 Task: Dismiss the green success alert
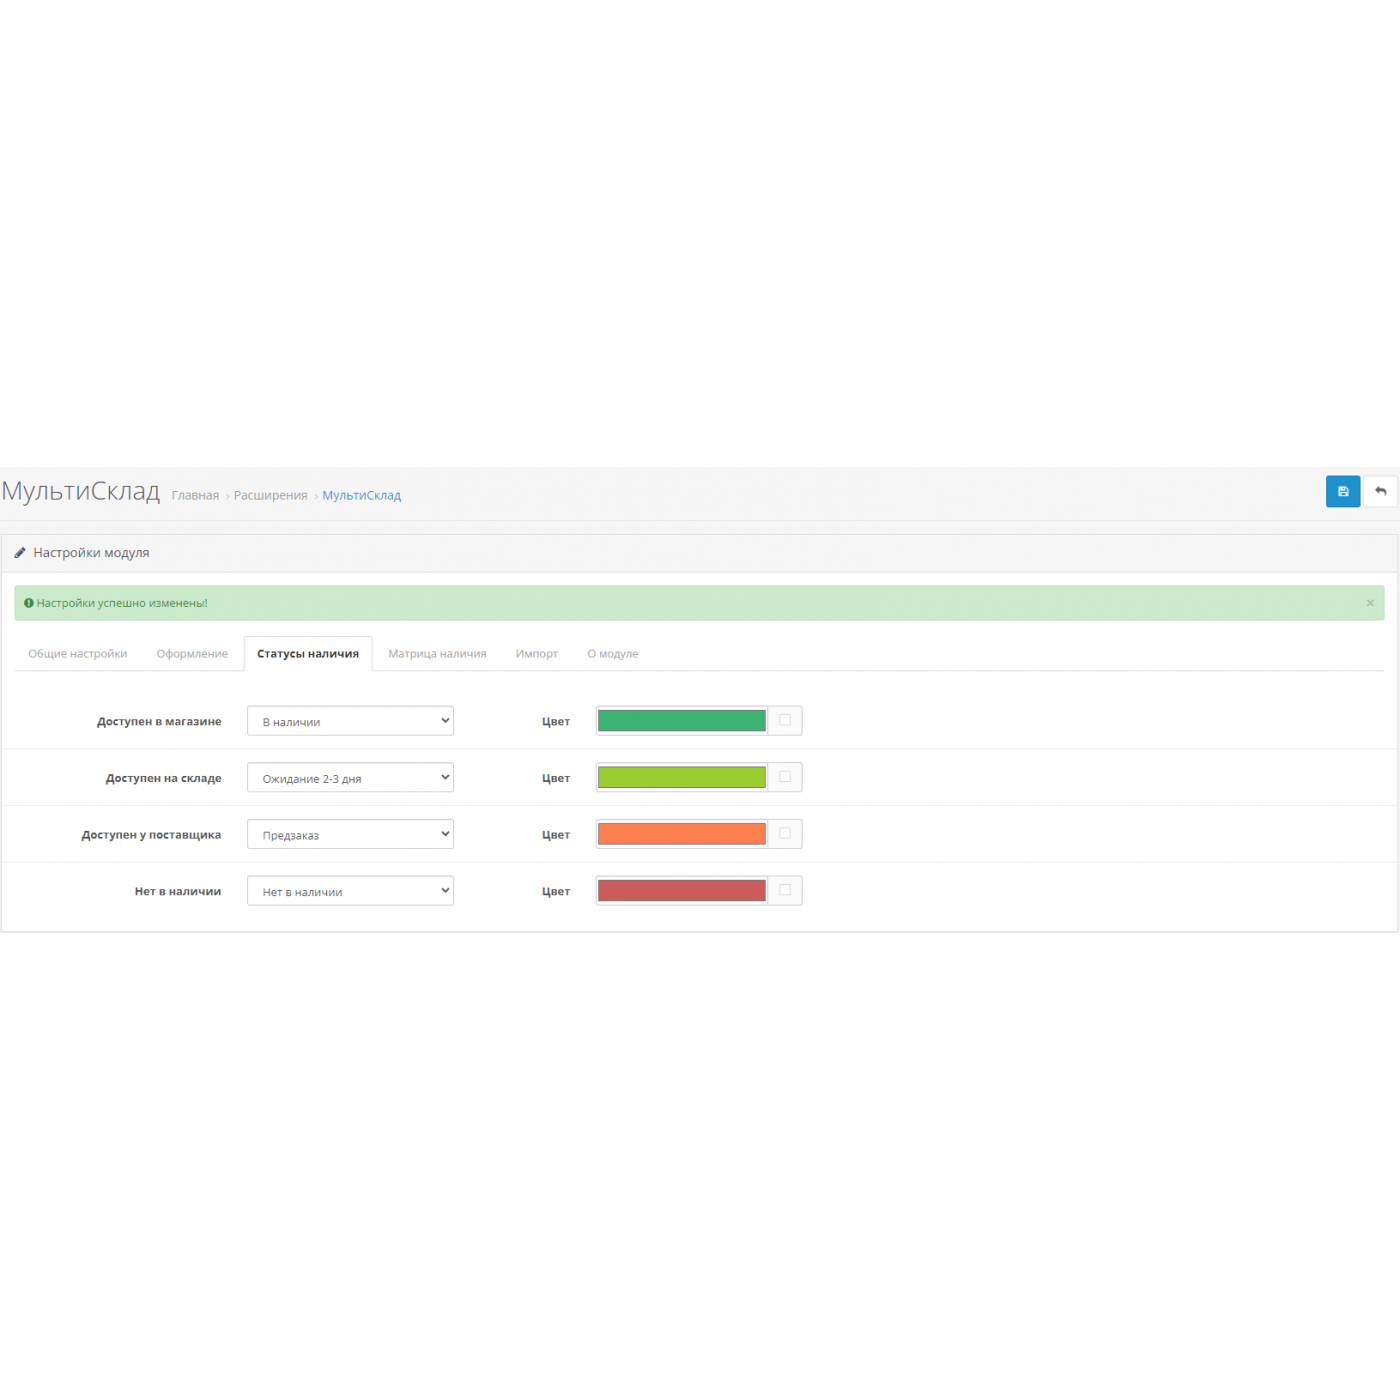click(x=1369, y=603)
